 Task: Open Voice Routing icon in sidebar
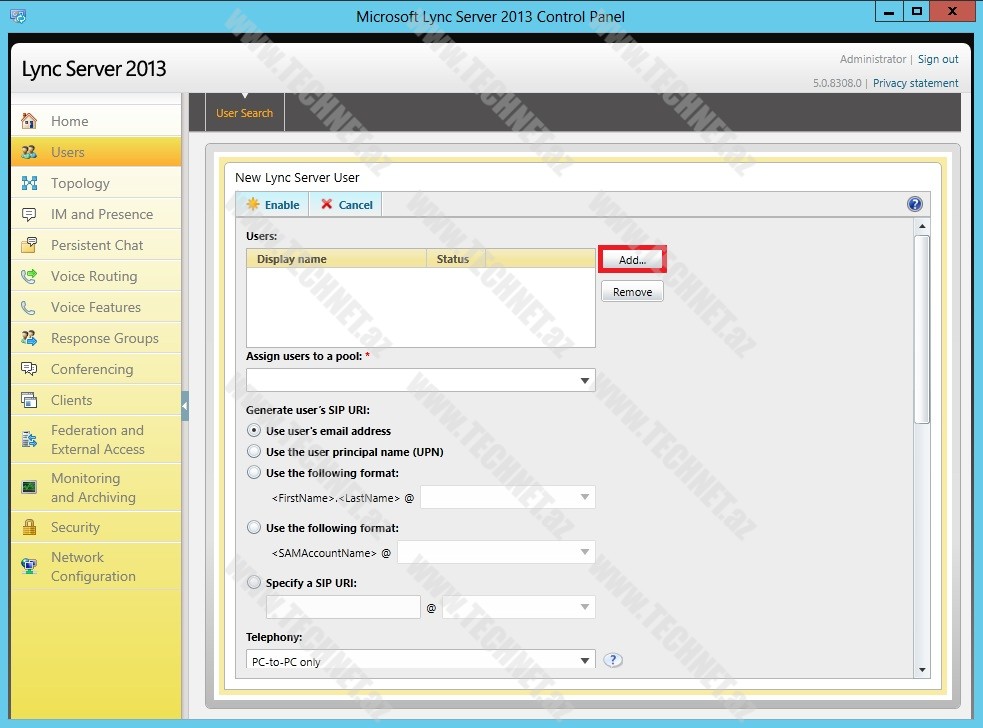pos(29,276)
